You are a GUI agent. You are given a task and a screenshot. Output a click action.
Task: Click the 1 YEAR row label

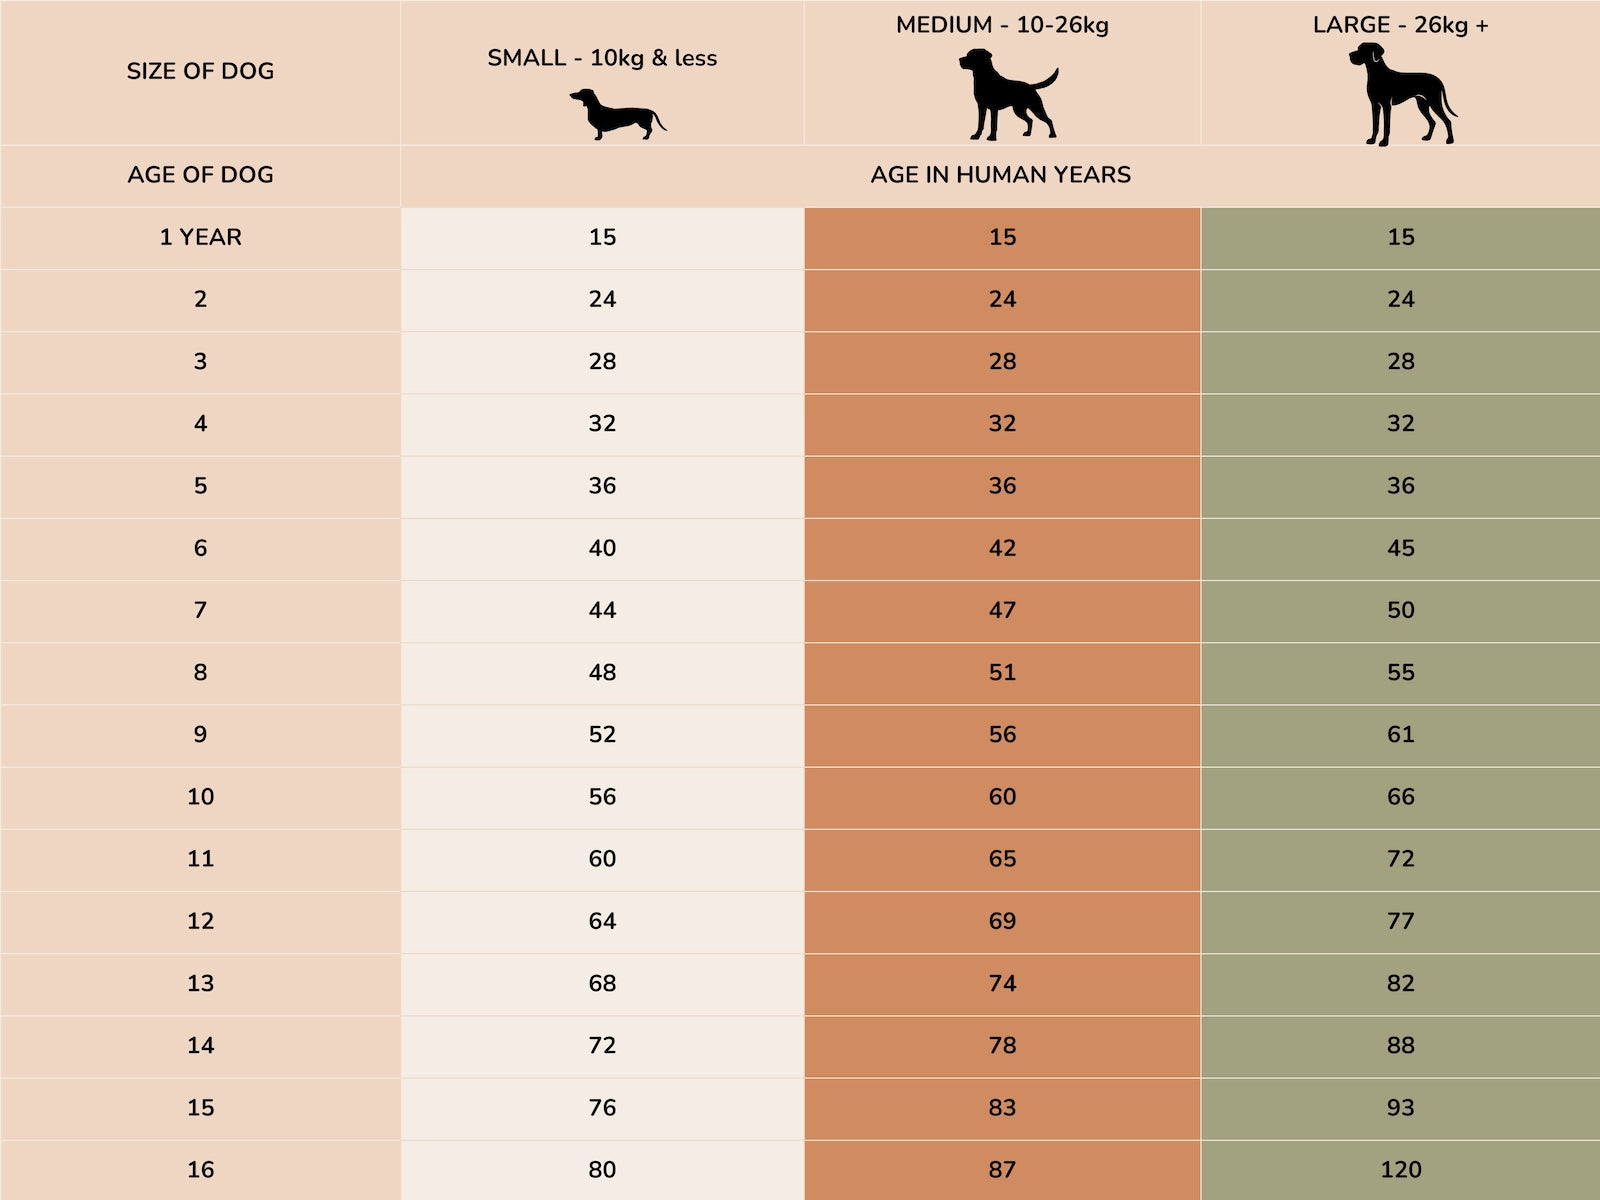200,237
